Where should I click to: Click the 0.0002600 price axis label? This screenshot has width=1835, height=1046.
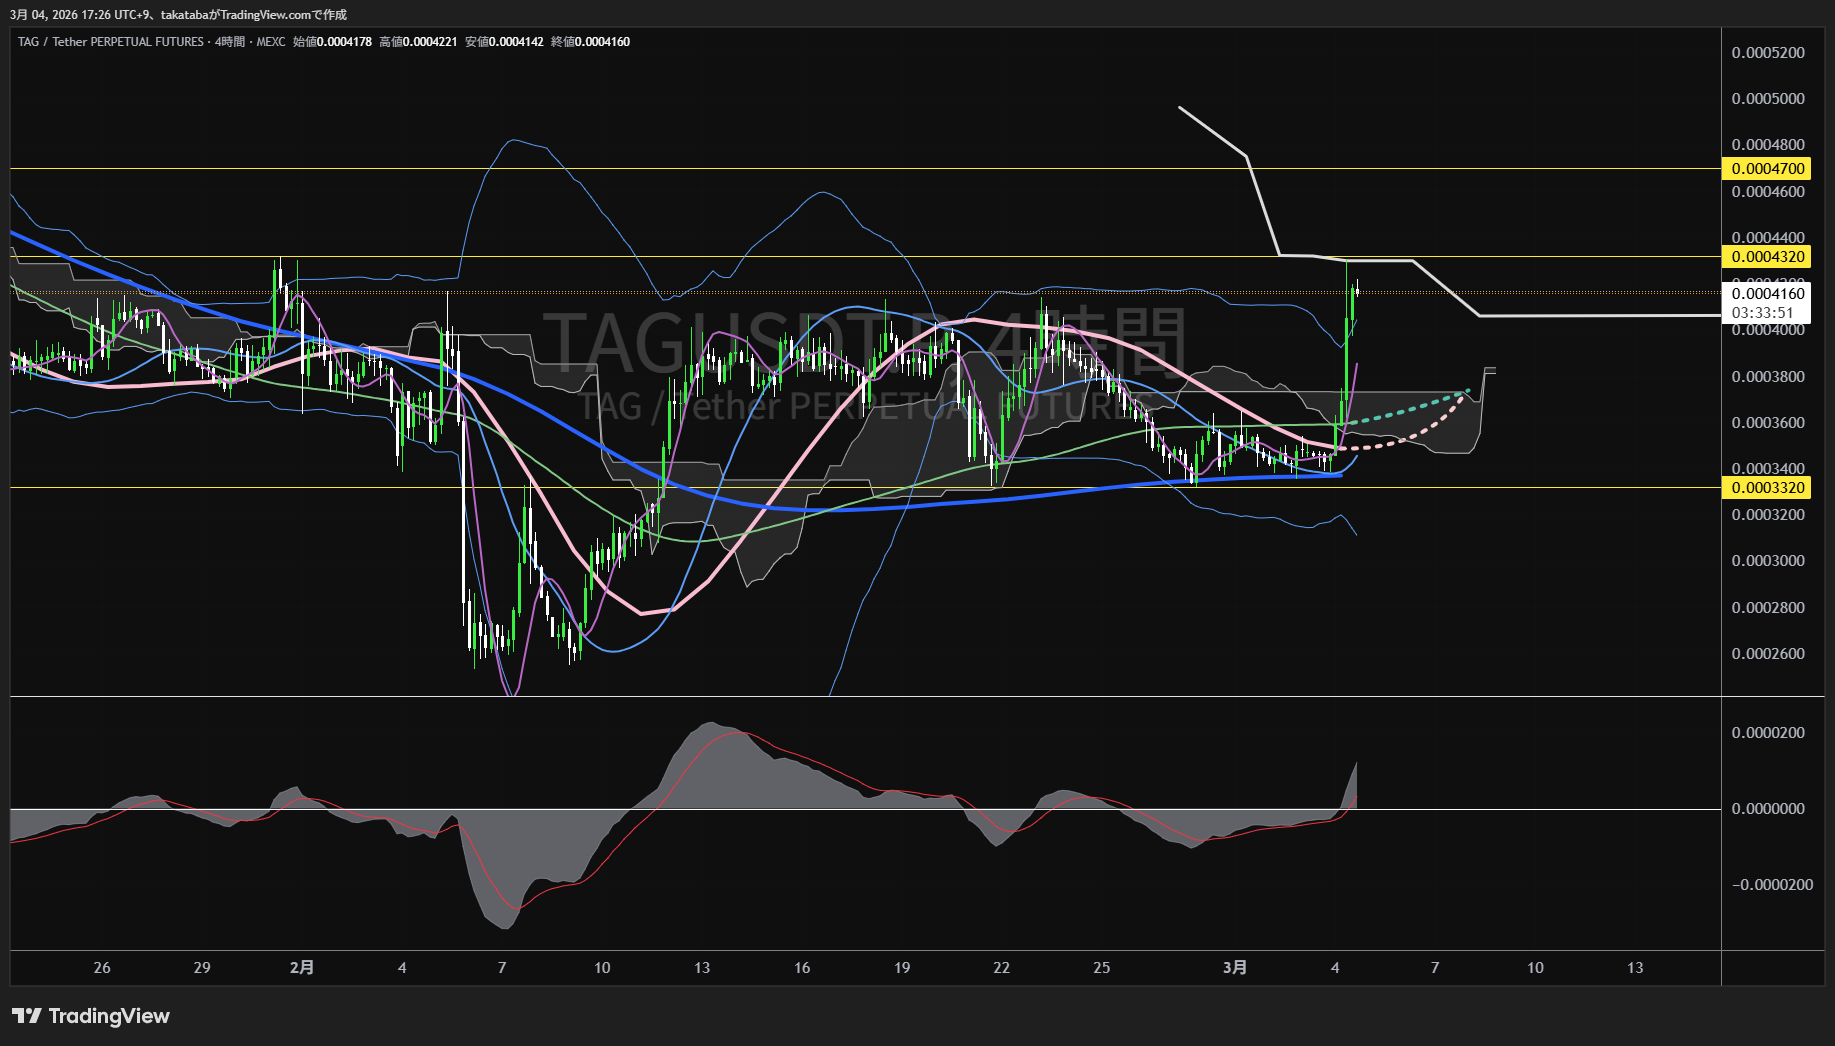coord(1768,654)
